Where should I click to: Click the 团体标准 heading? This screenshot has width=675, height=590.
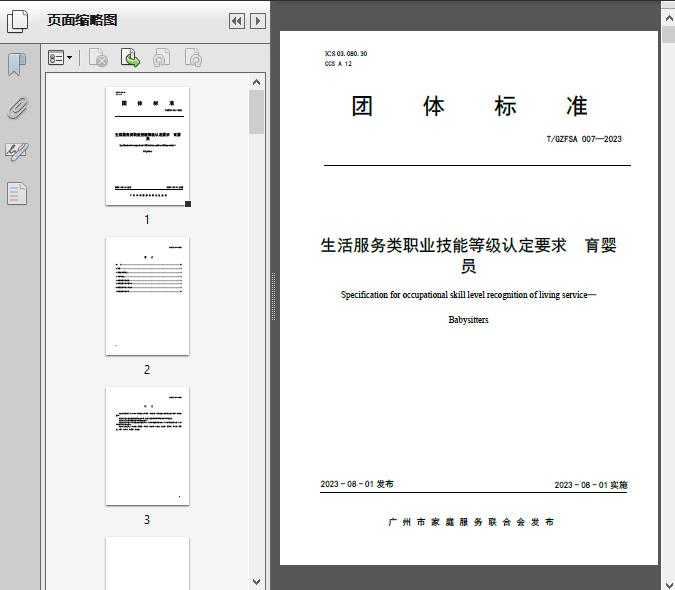[470, 106]
